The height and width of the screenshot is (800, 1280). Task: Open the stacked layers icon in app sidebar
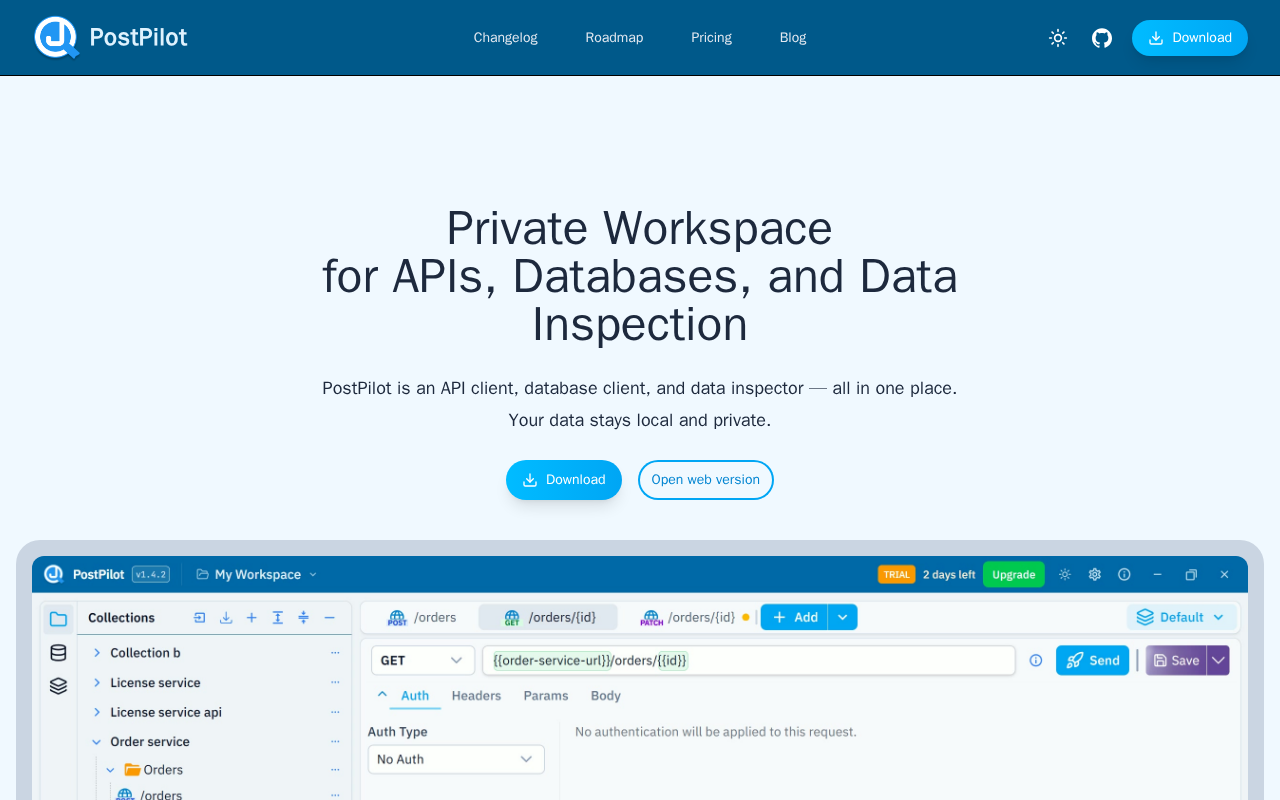click(x=58, y=686)
